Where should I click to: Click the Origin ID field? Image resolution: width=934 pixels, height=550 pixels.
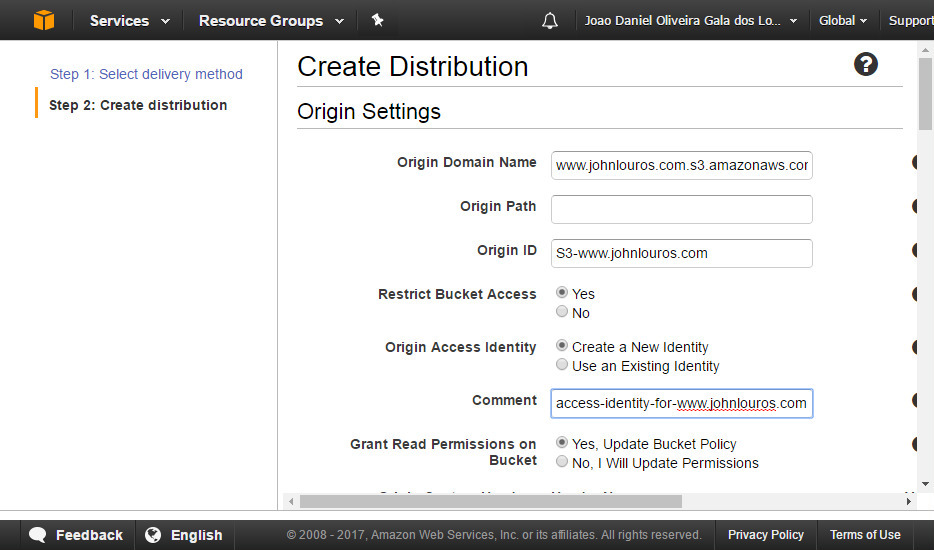681,253
